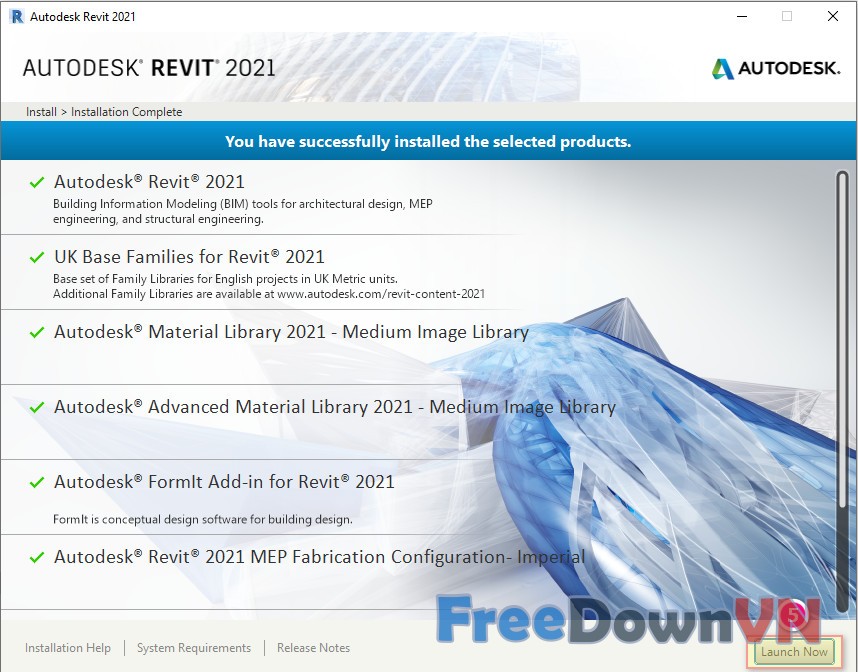The width and height of the screenshot is (858, 672).
Task: Select the FormIt Add-in for Revit title
Action: [x=224, y=482]
